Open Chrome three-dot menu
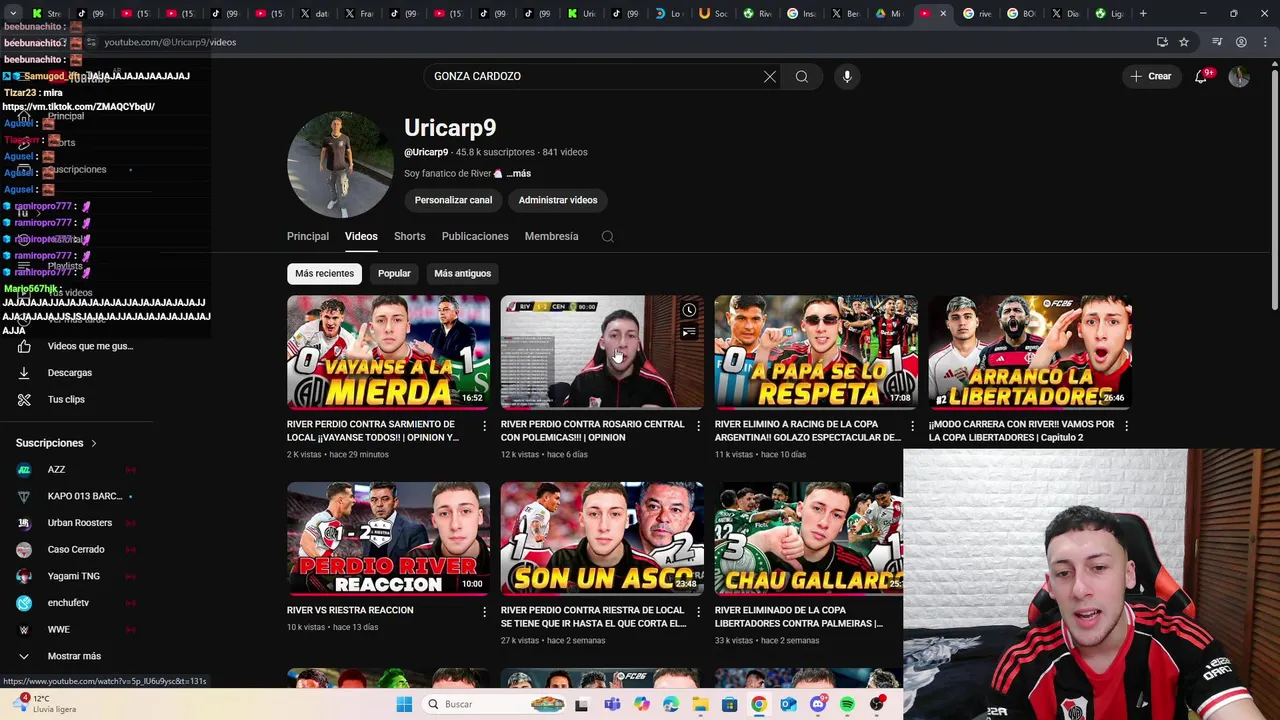This screenshot has height=720, width=1280. [1264, 42]
